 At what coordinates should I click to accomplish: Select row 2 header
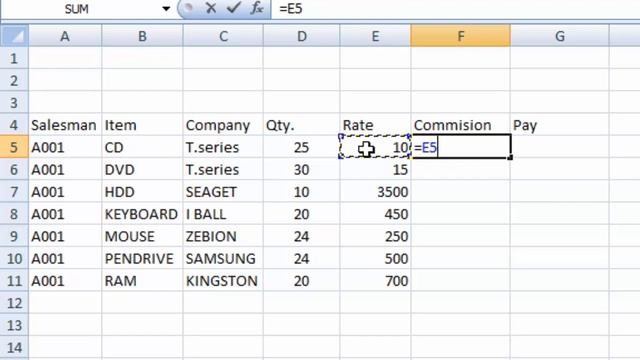[14, 80]
